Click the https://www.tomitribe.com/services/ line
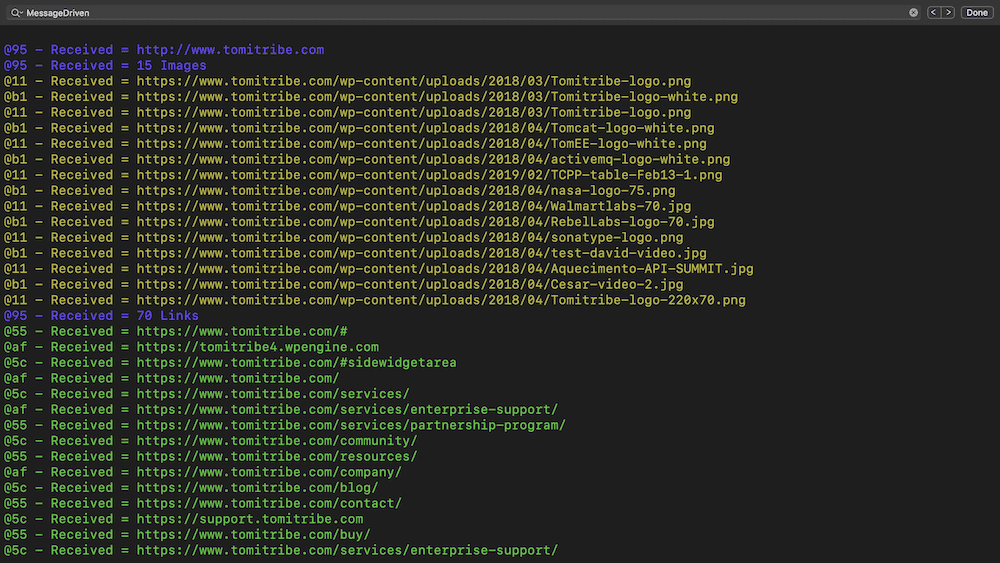 coord(207,394)
